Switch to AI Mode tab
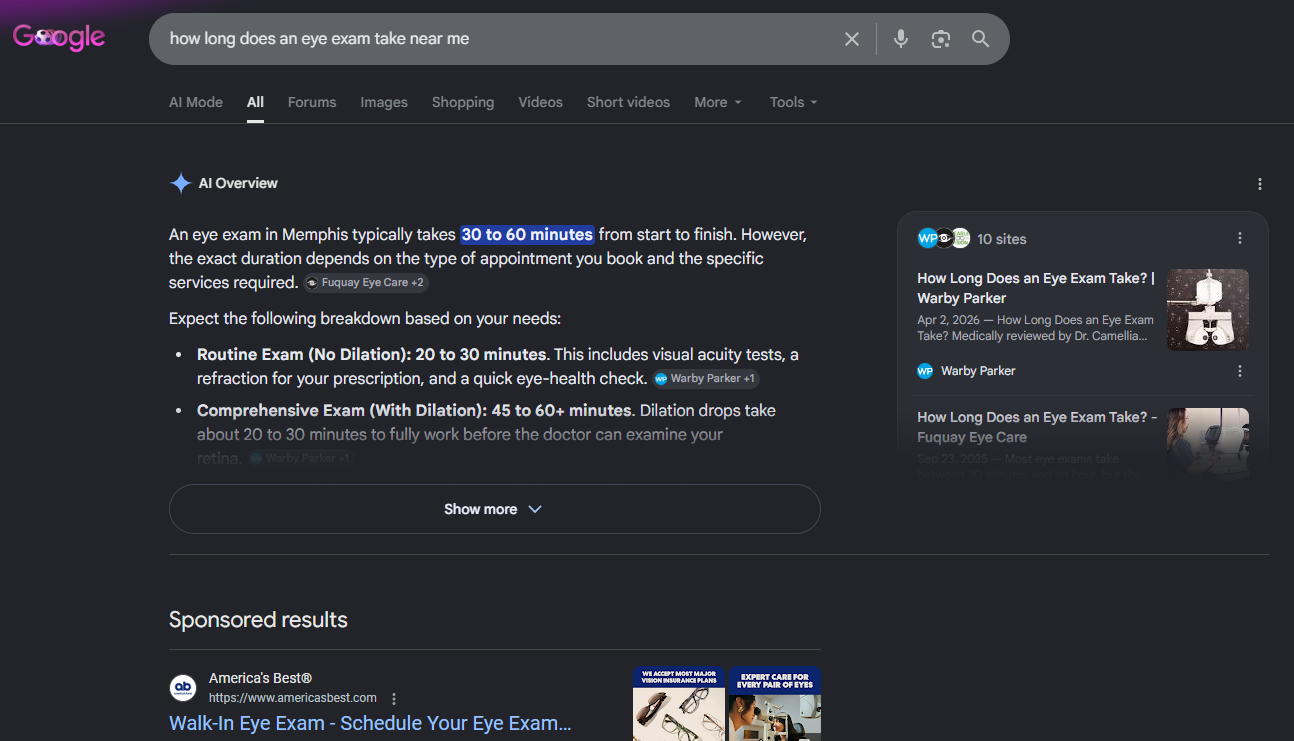The height and width of the screenshot is (741, 1294). tap(196, 102)
